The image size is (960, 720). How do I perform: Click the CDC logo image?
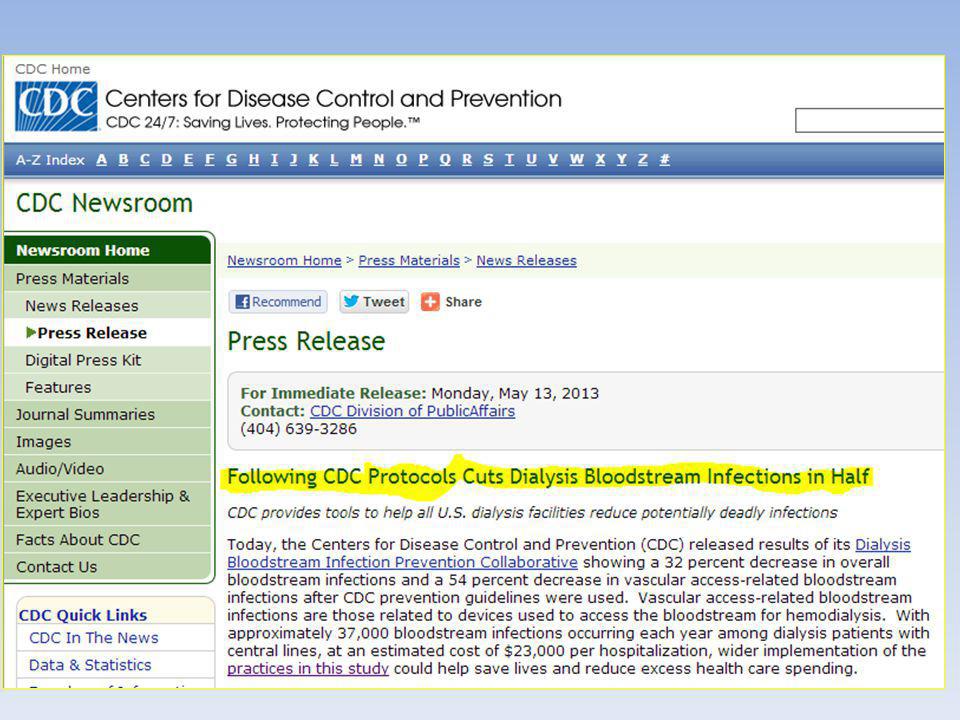[x=56, y=106]
